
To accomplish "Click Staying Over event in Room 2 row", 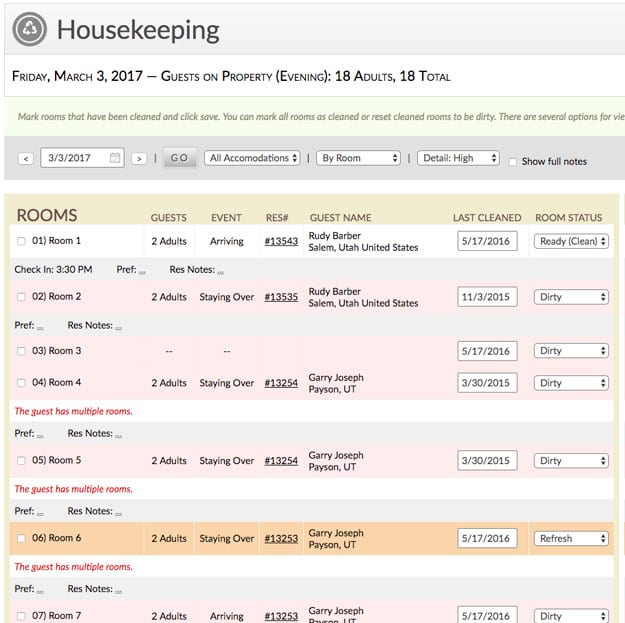I will pos(226,297).
